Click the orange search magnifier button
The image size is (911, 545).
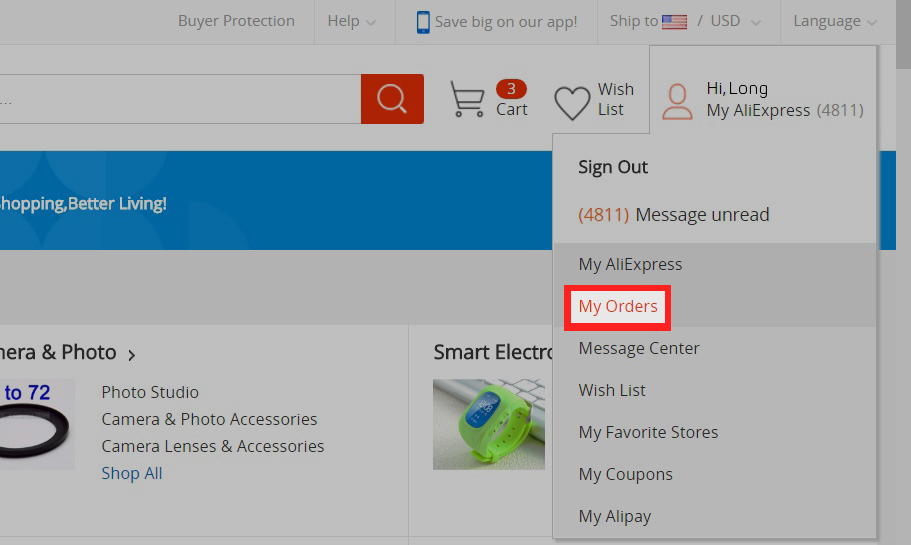392,99
